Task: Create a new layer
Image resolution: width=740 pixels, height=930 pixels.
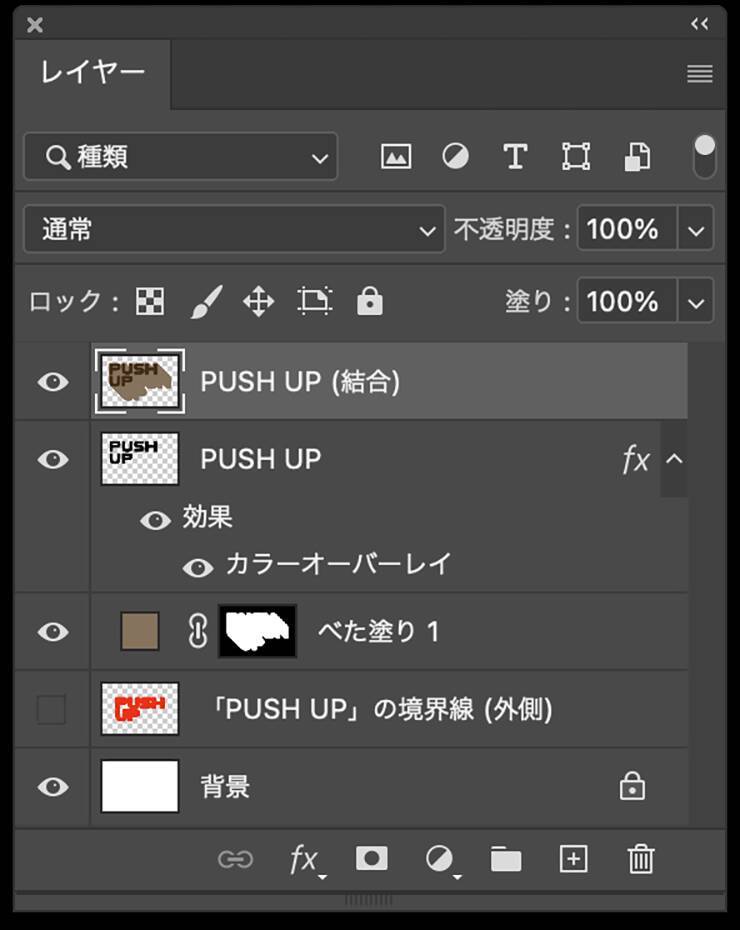Action: coord(573,858)
